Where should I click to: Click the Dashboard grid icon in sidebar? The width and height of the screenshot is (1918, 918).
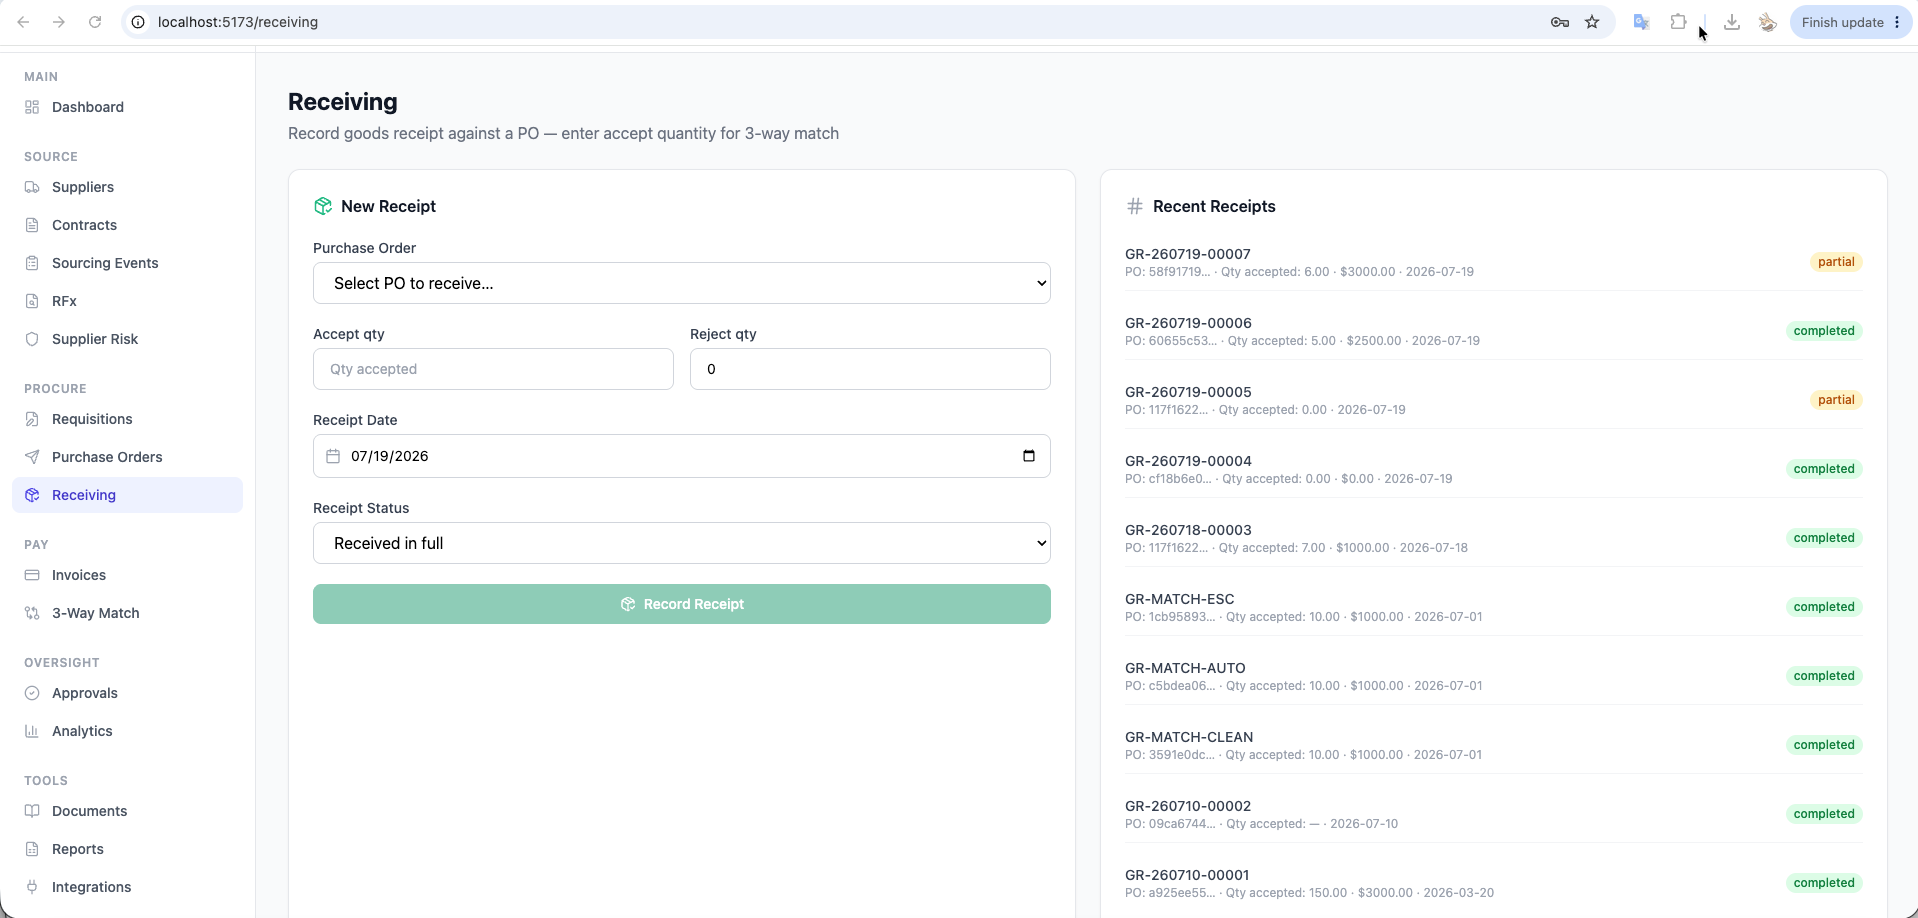point(32,107)
